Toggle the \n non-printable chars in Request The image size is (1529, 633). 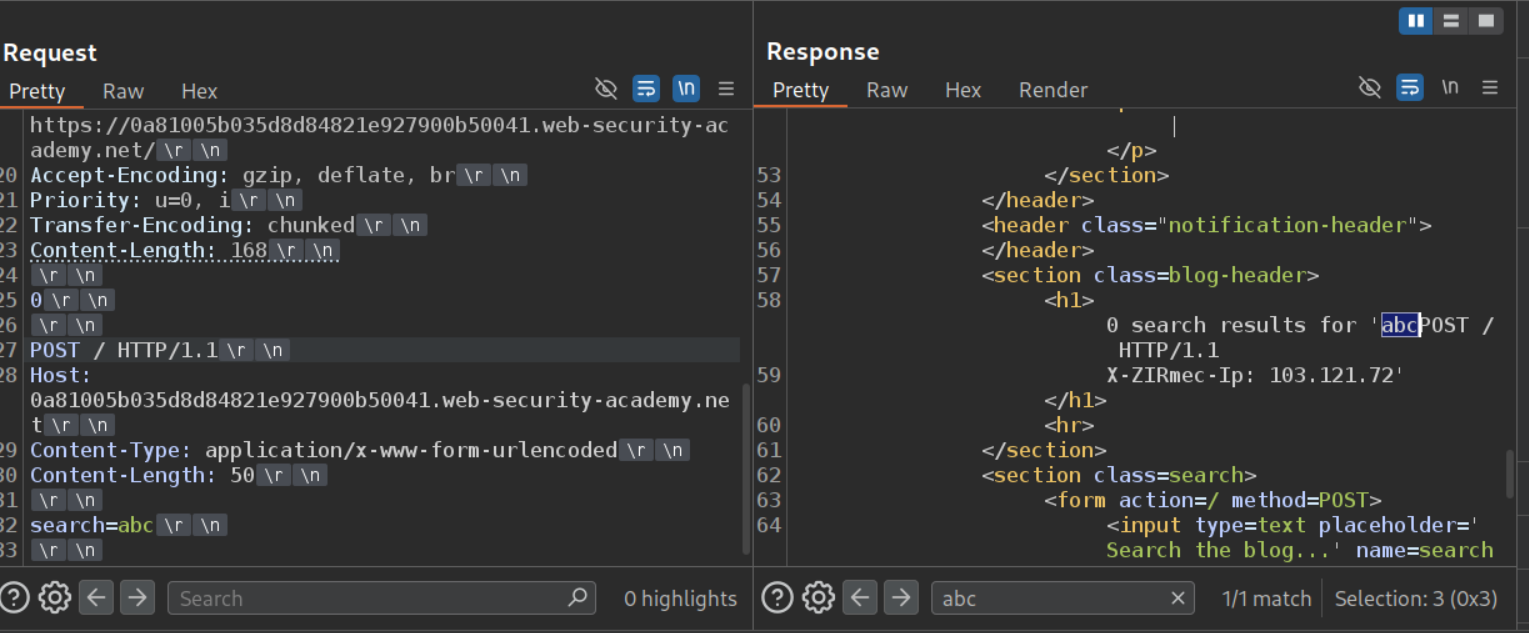pos(686,89)
